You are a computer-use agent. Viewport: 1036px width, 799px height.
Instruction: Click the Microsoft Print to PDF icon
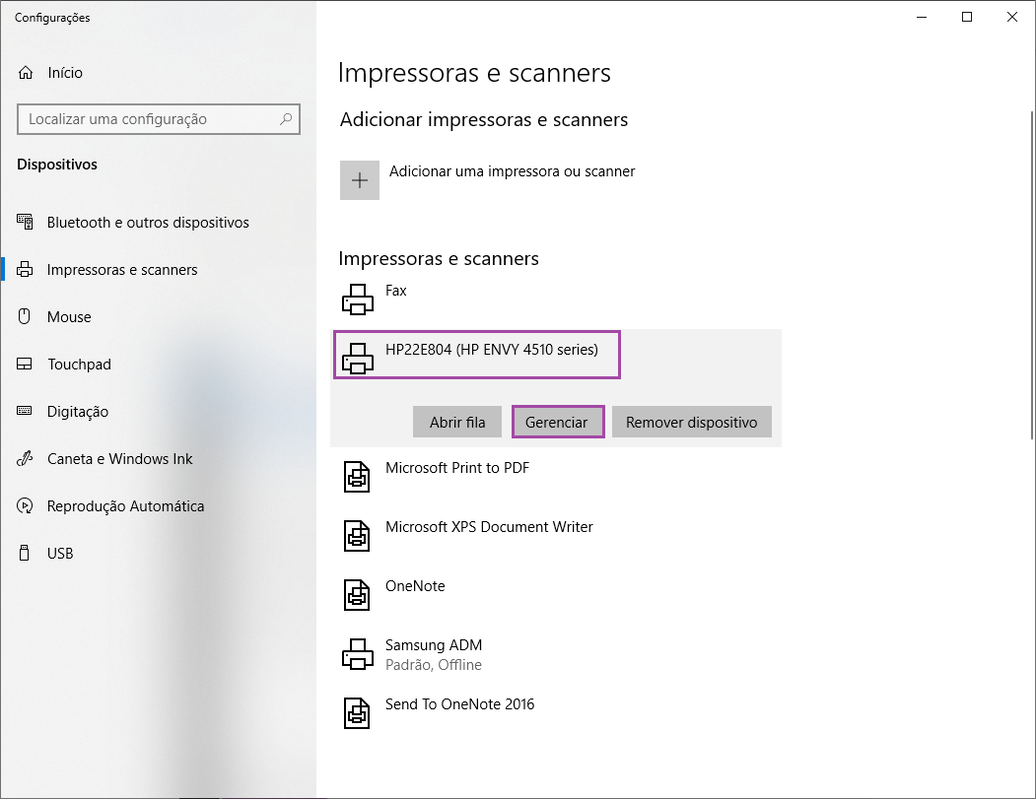click(357, 476)
